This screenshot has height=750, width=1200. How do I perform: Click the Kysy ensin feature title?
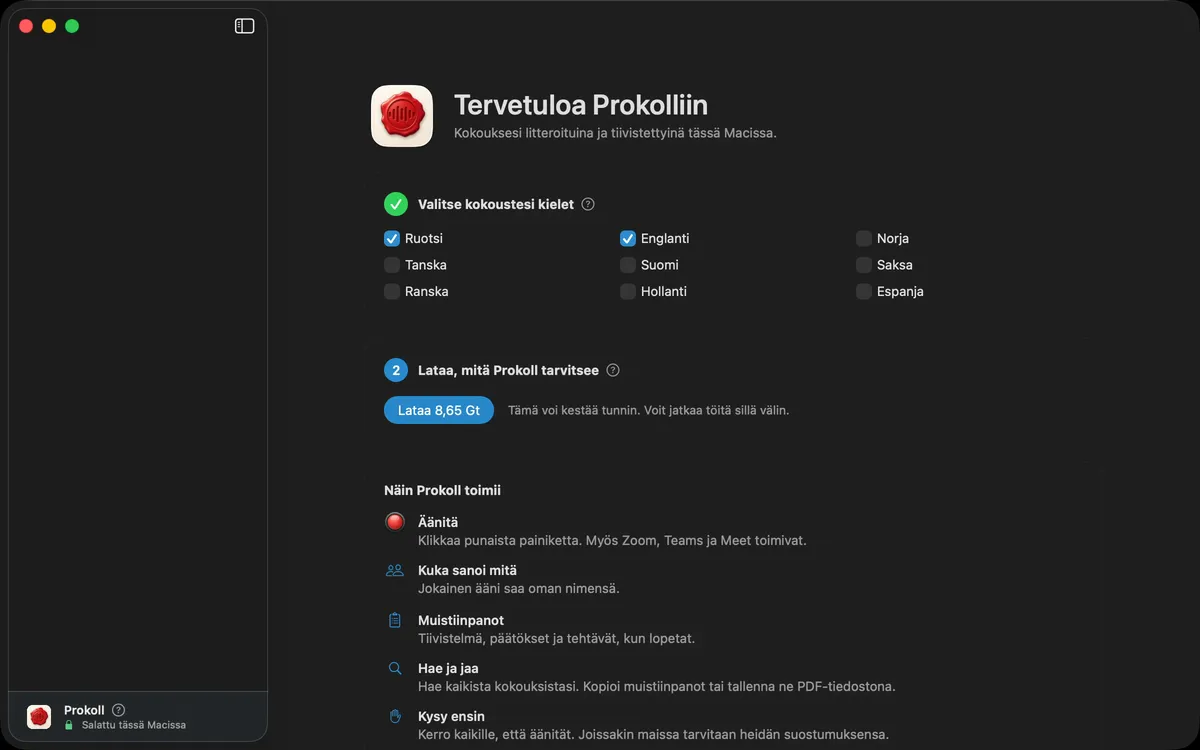(451, 716)
